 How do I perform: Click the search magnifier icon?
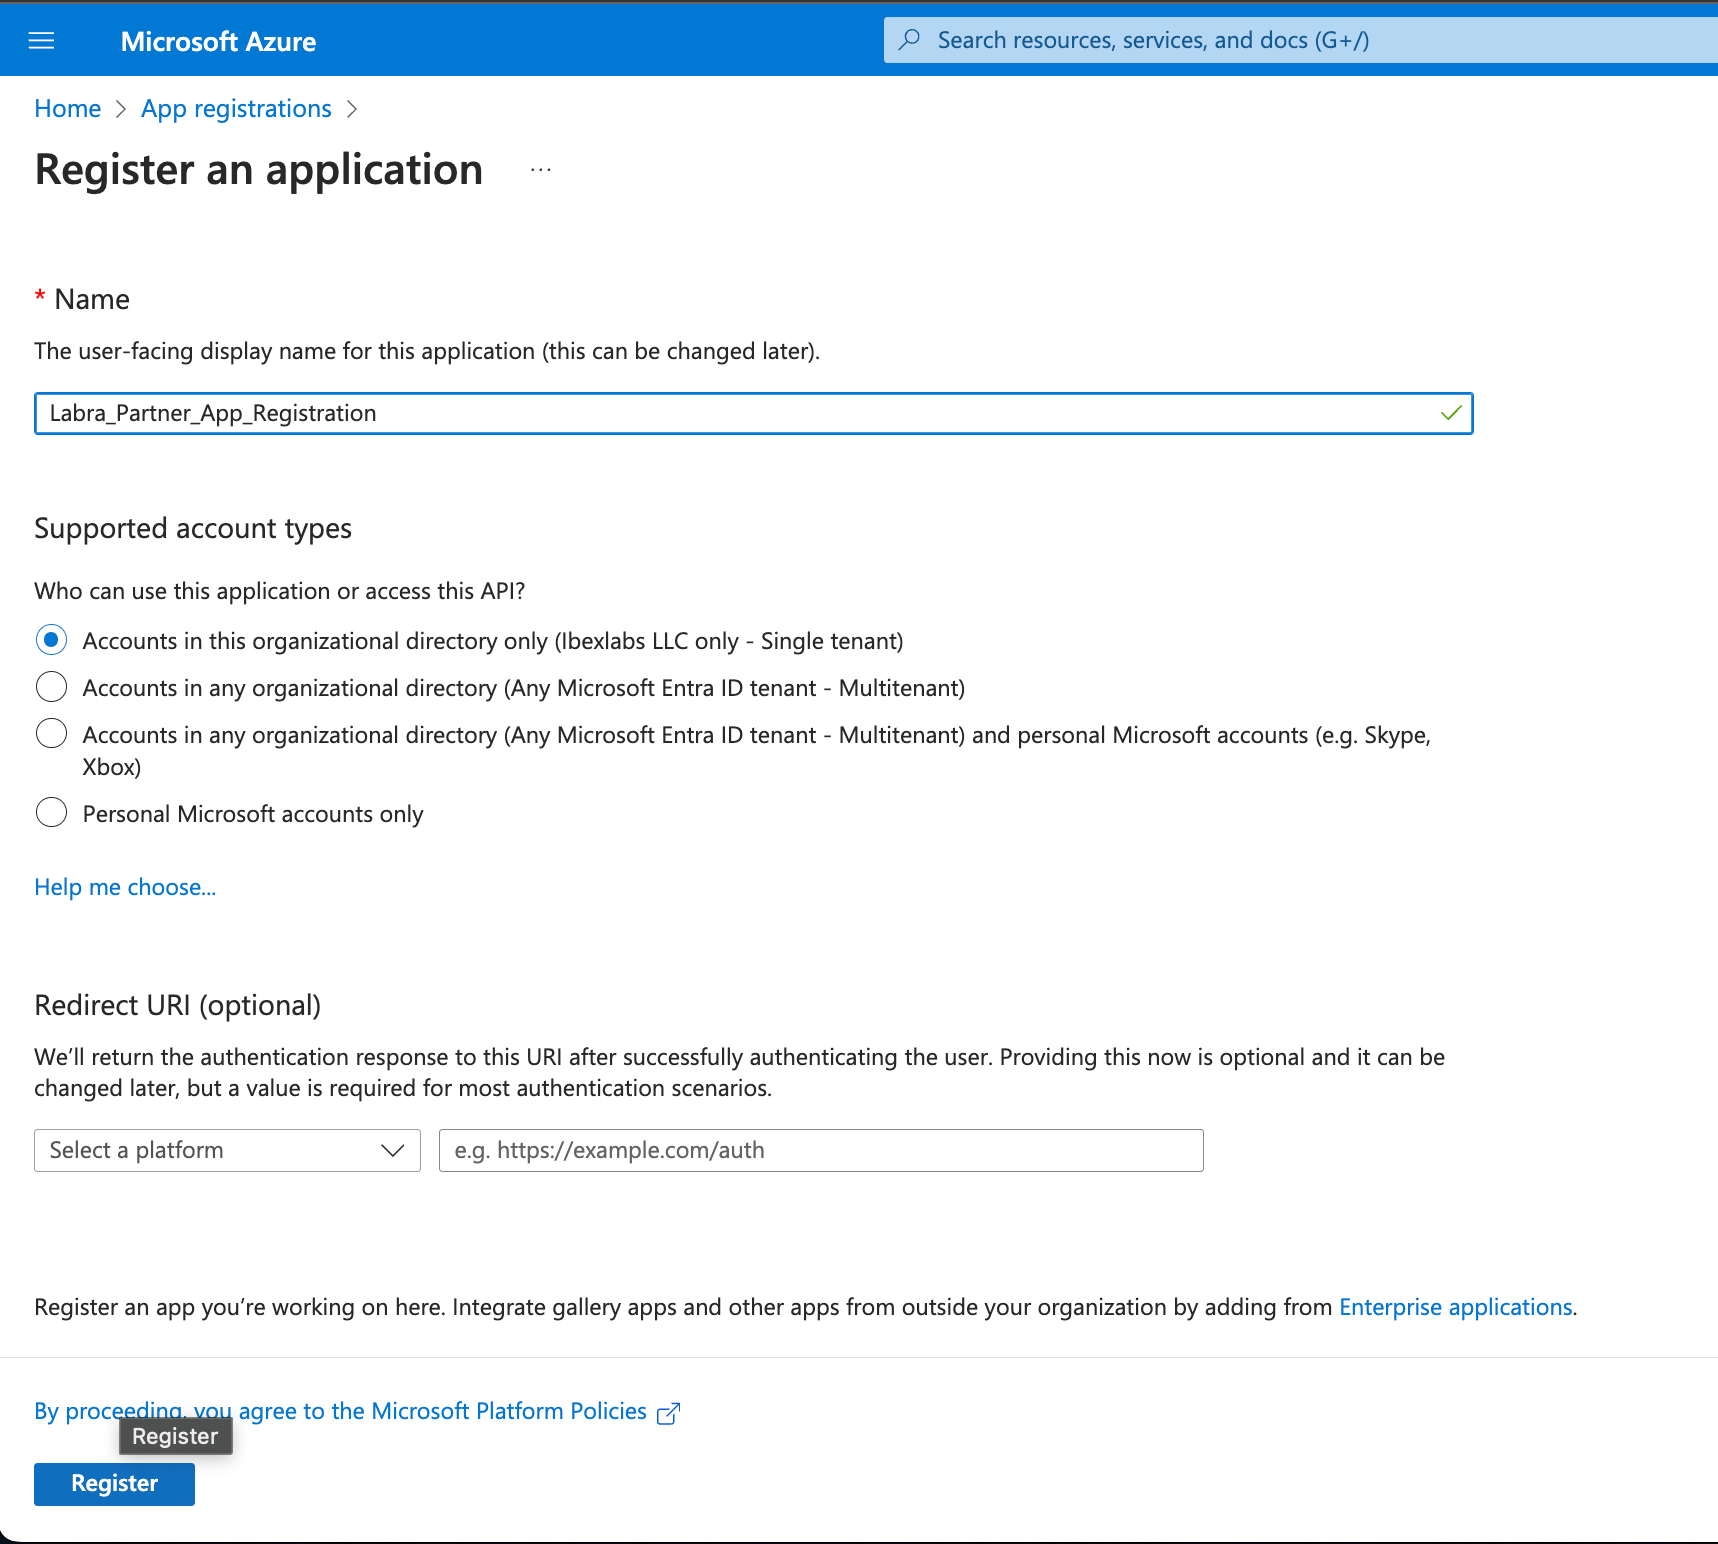point(909,40)
